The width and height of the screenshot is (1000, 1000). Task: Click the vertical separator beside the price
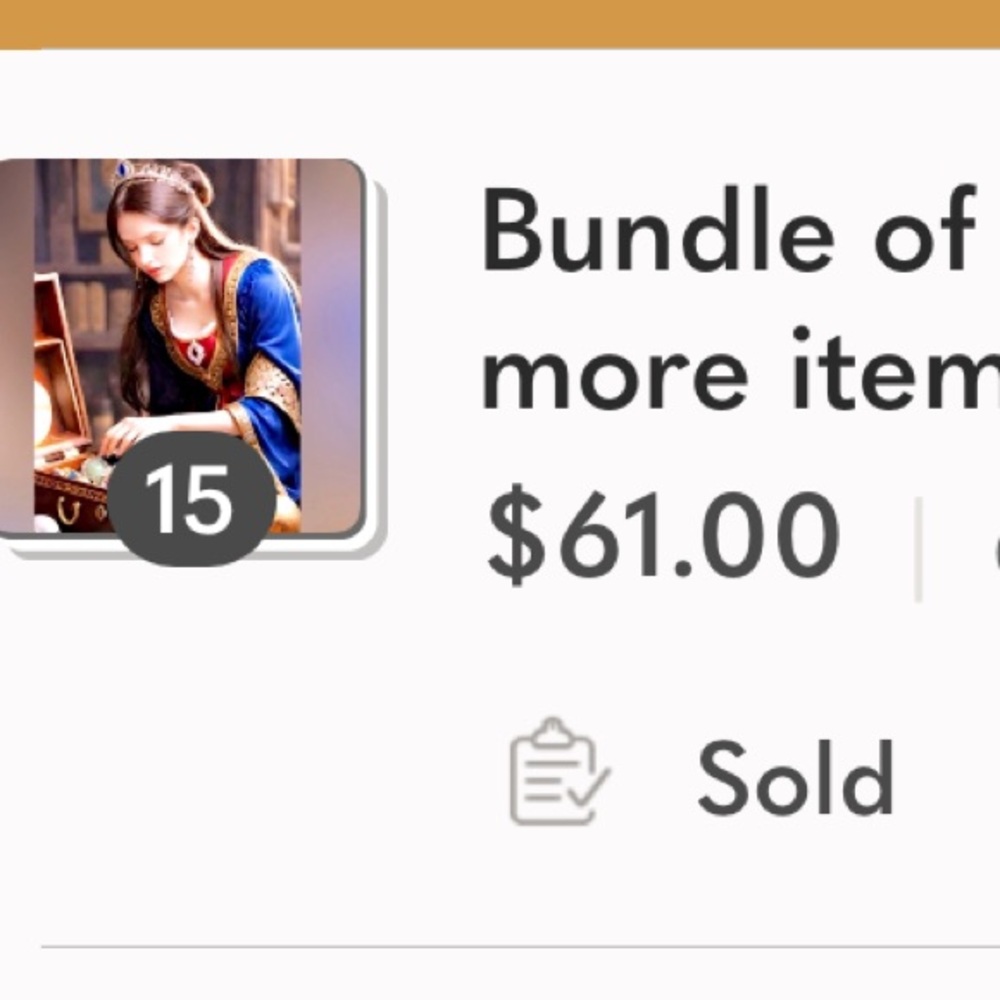tap(918, 550)
